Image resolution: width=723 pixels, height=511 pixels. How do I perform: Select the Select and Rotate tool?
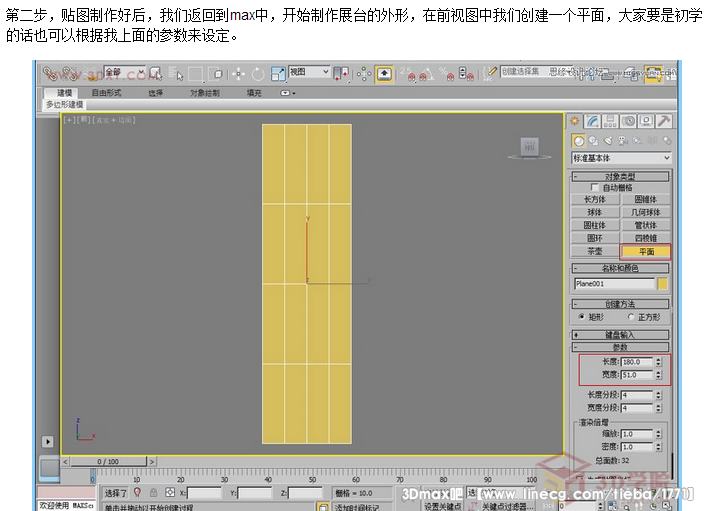(x=258, y=74)
